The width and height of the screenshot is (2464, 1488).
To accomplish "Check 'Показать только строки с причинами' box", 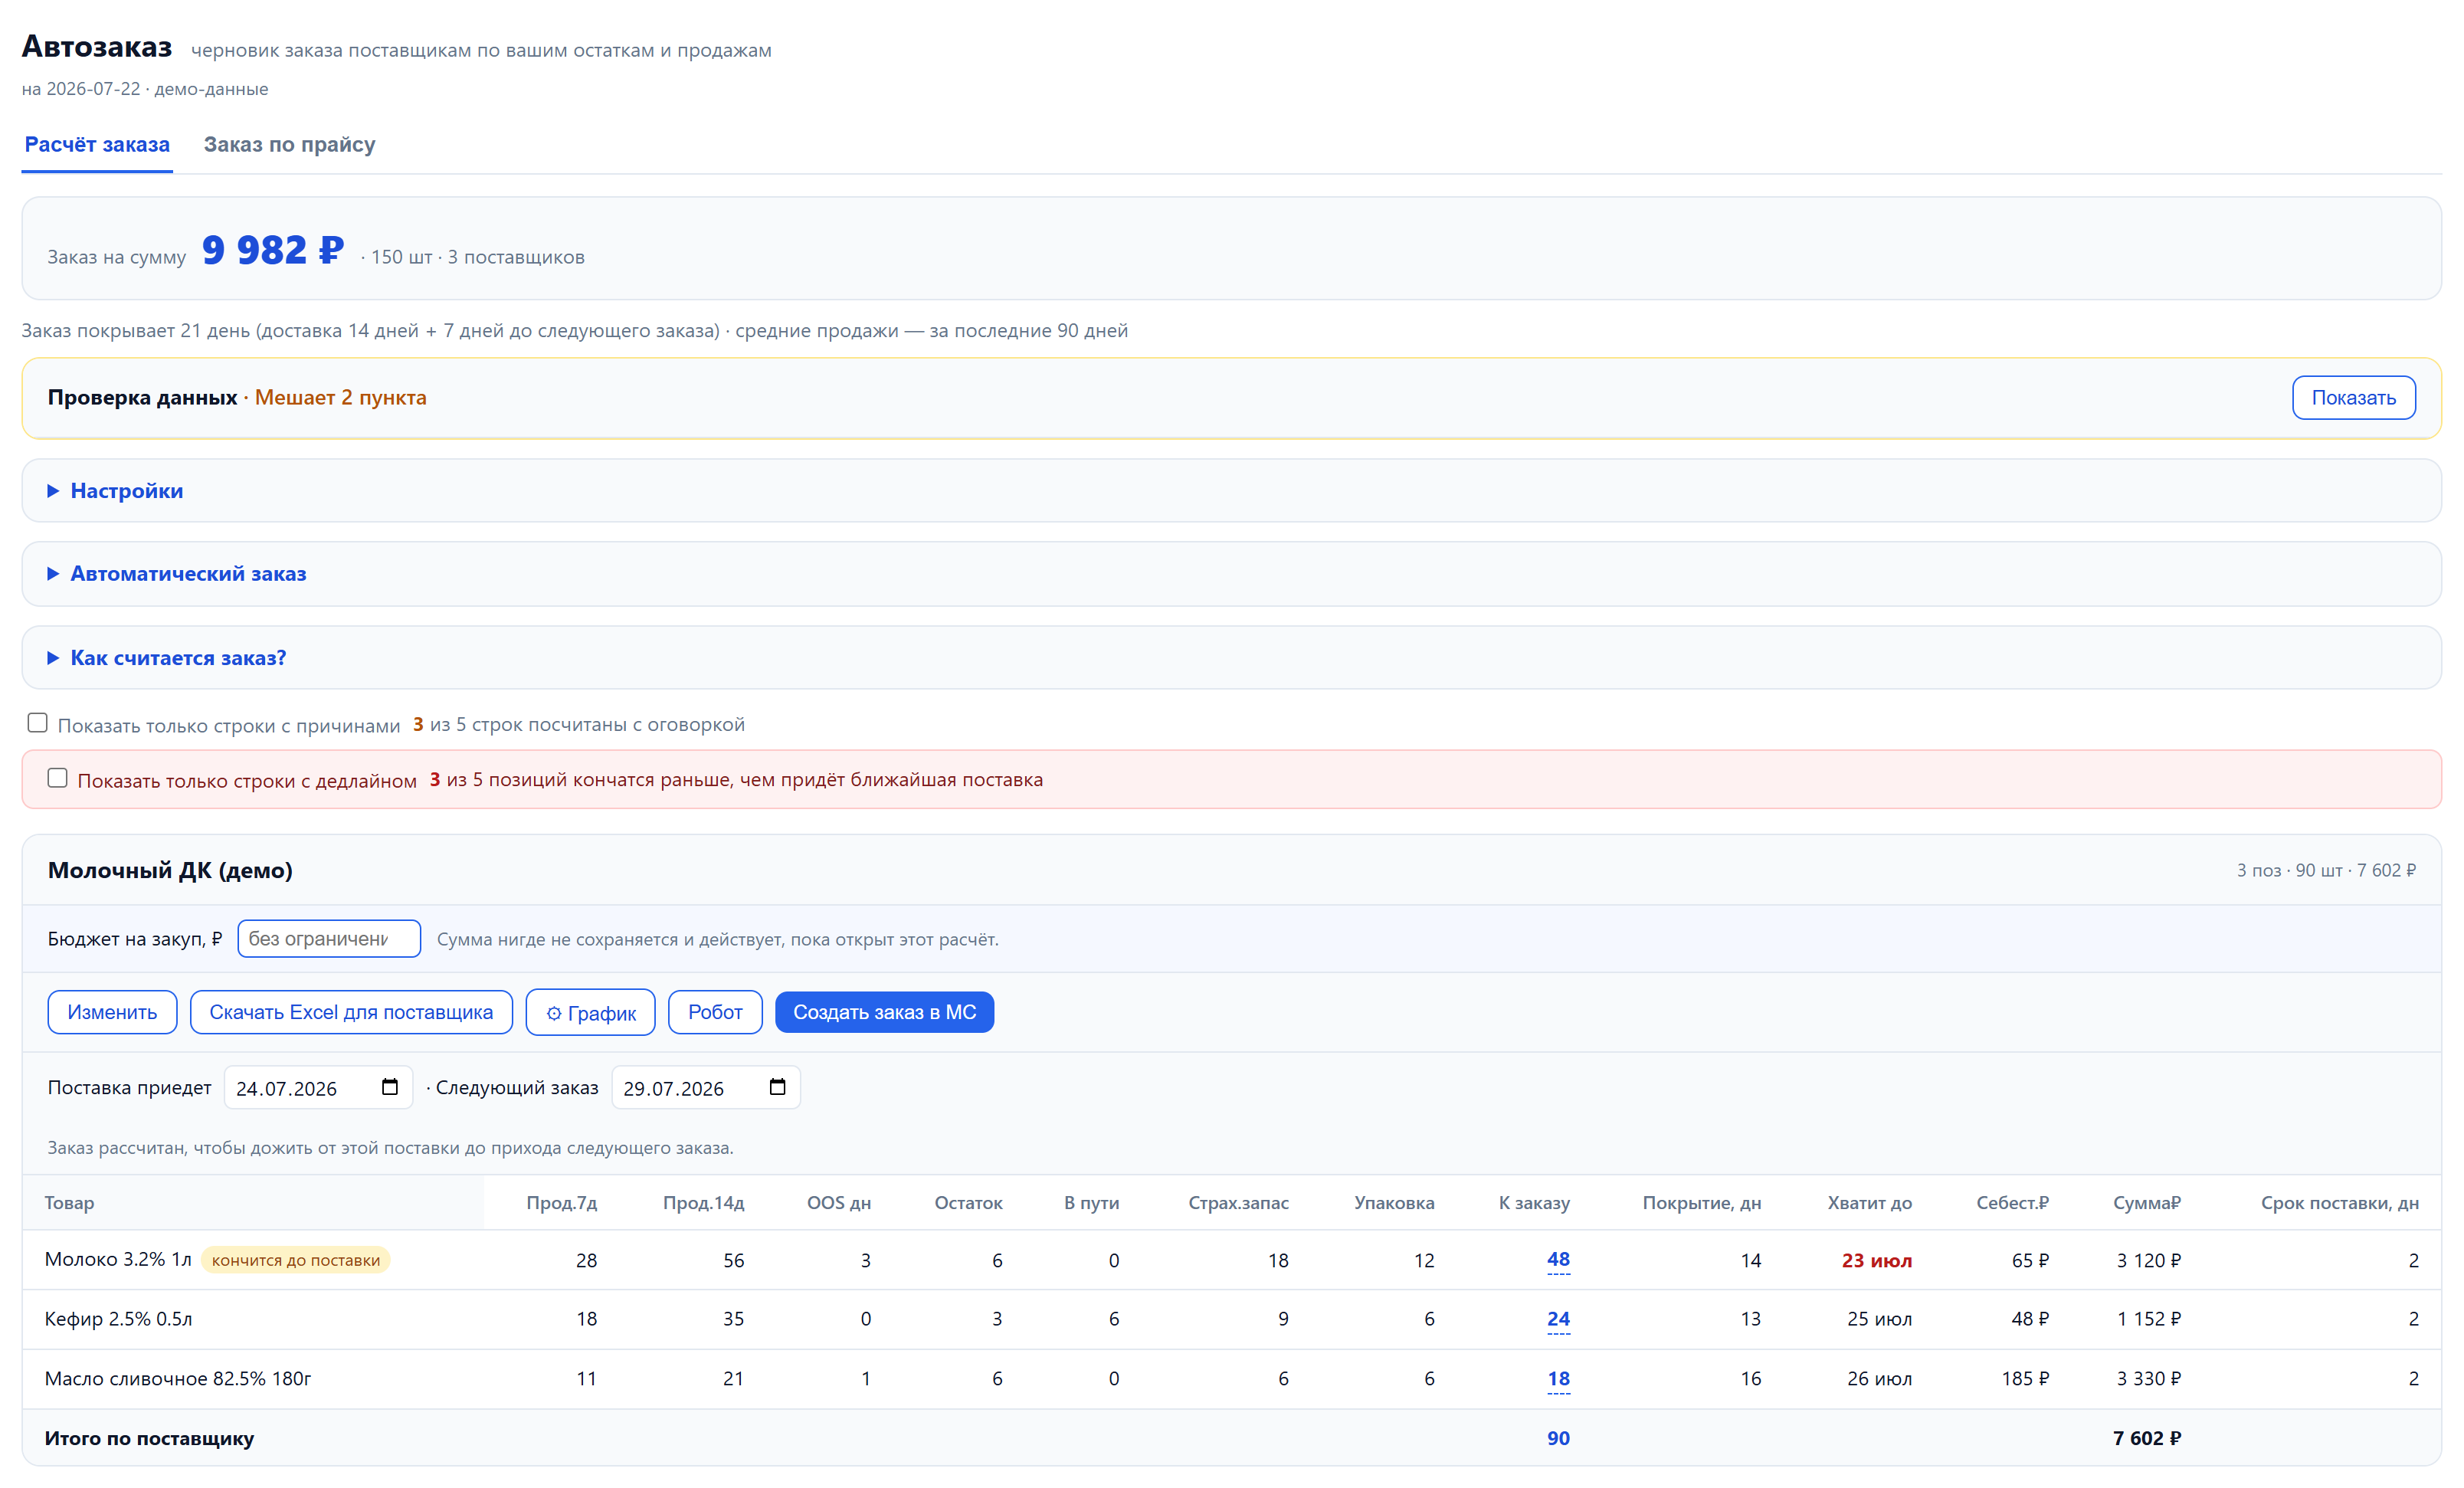I will pos(37,723).
